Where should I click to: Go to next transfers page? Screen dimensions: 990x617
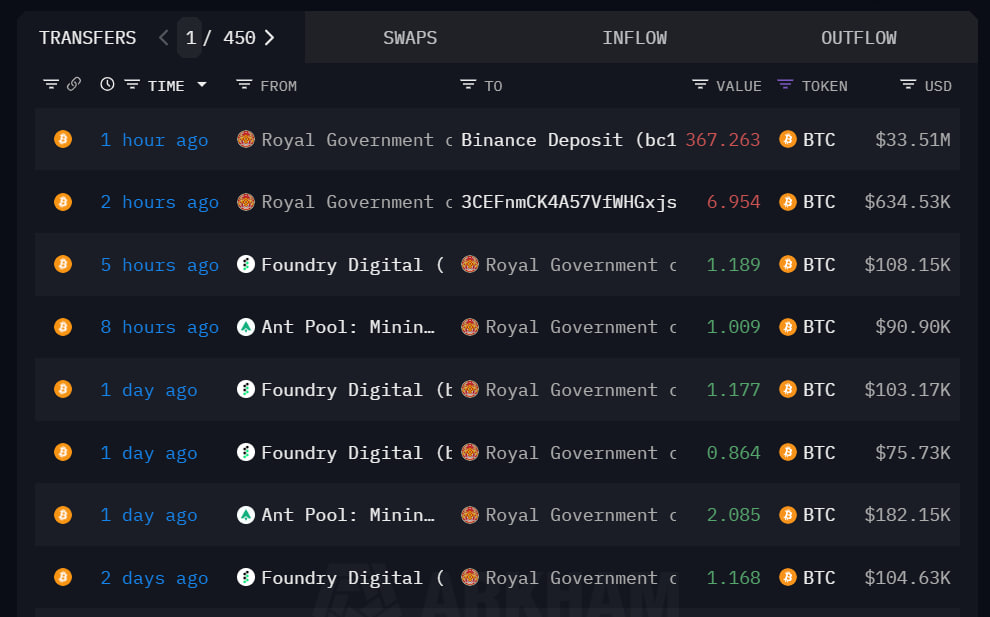(x=270, y=38)
